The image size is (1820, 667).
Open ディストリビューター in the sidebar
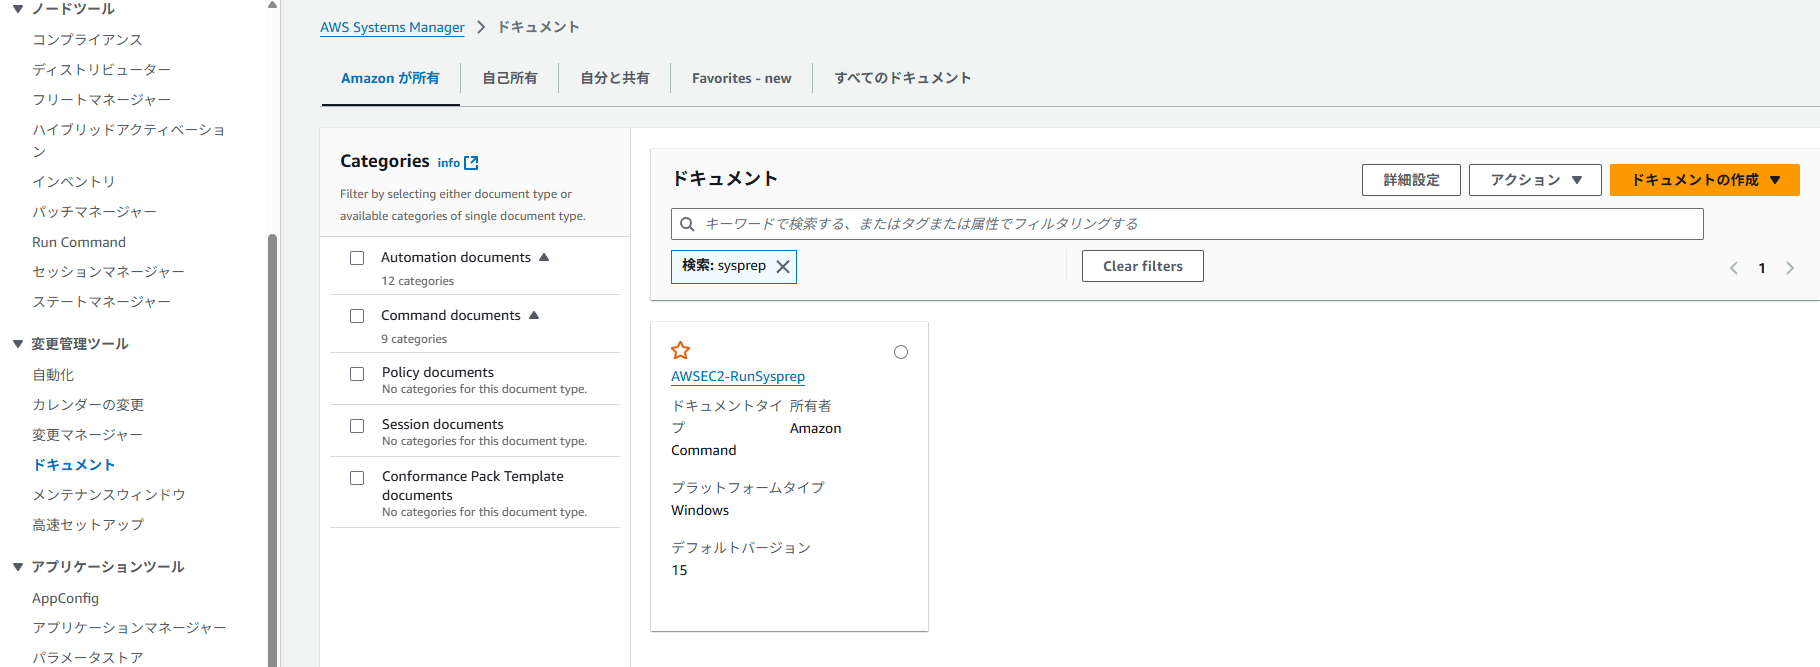[x=101, y=70]
